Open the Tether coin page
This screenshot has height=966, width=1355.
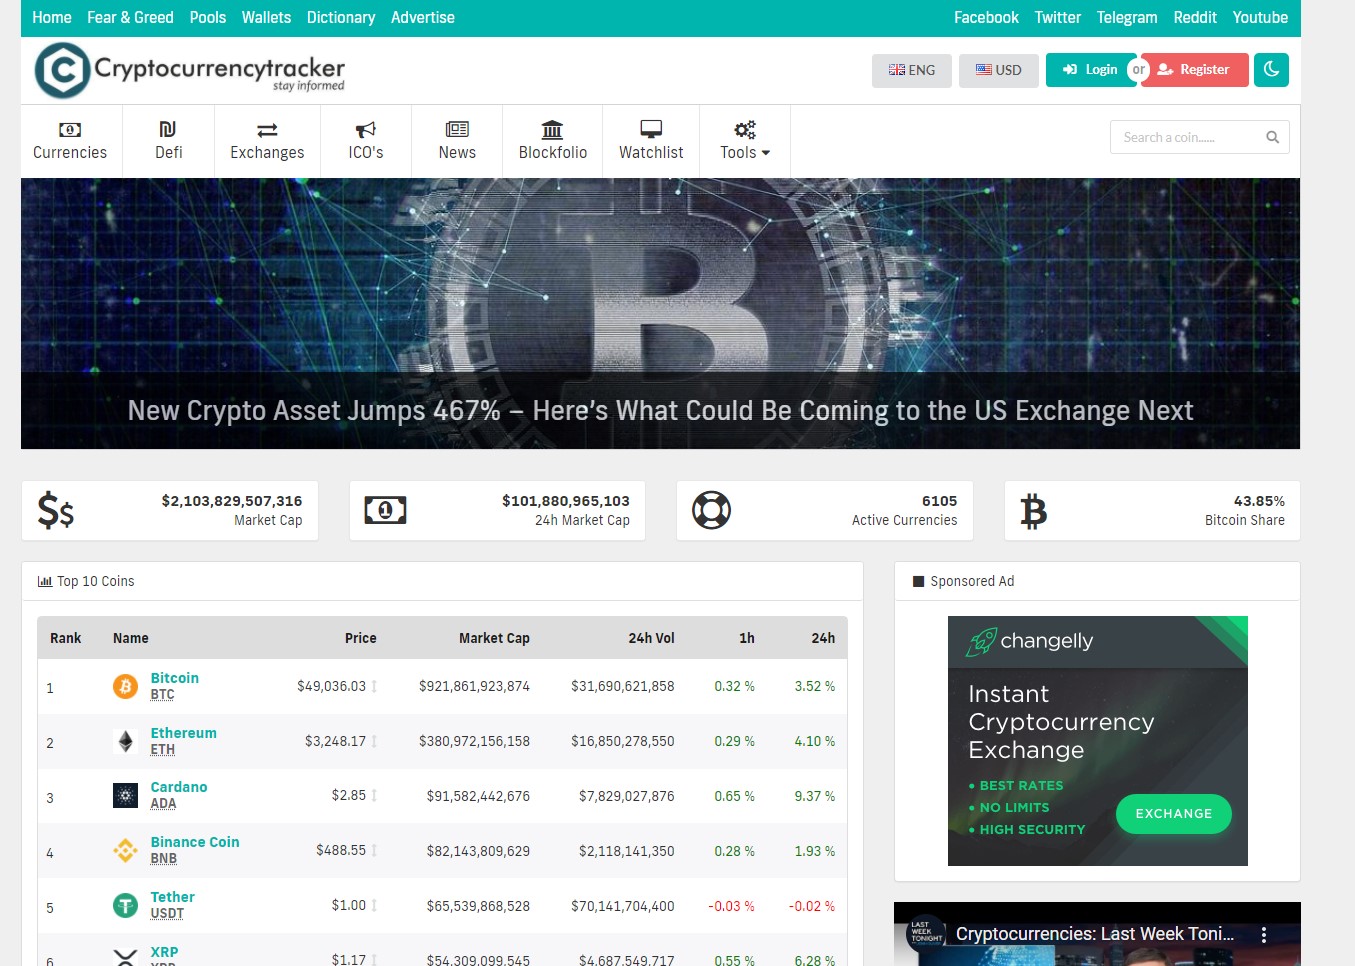point(173,897)
